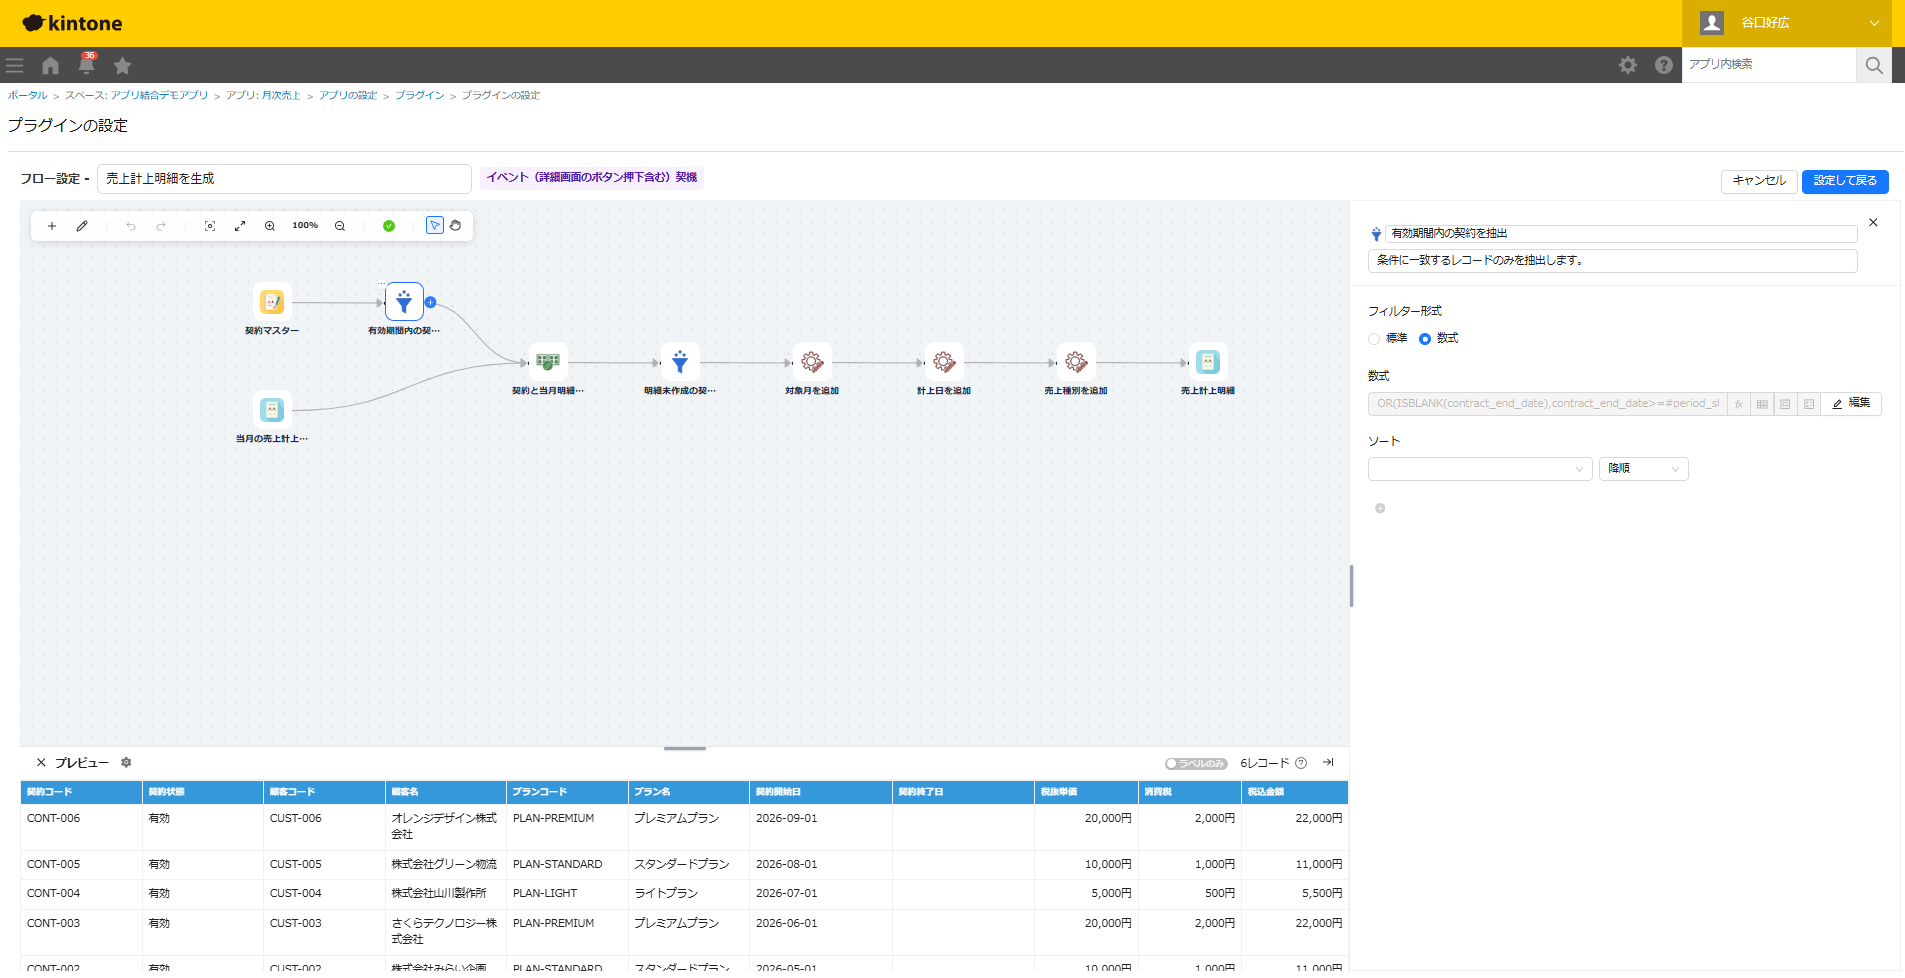Go to the kintone home portal
The width and height of the screenshot is (1905, 978).
50,65
